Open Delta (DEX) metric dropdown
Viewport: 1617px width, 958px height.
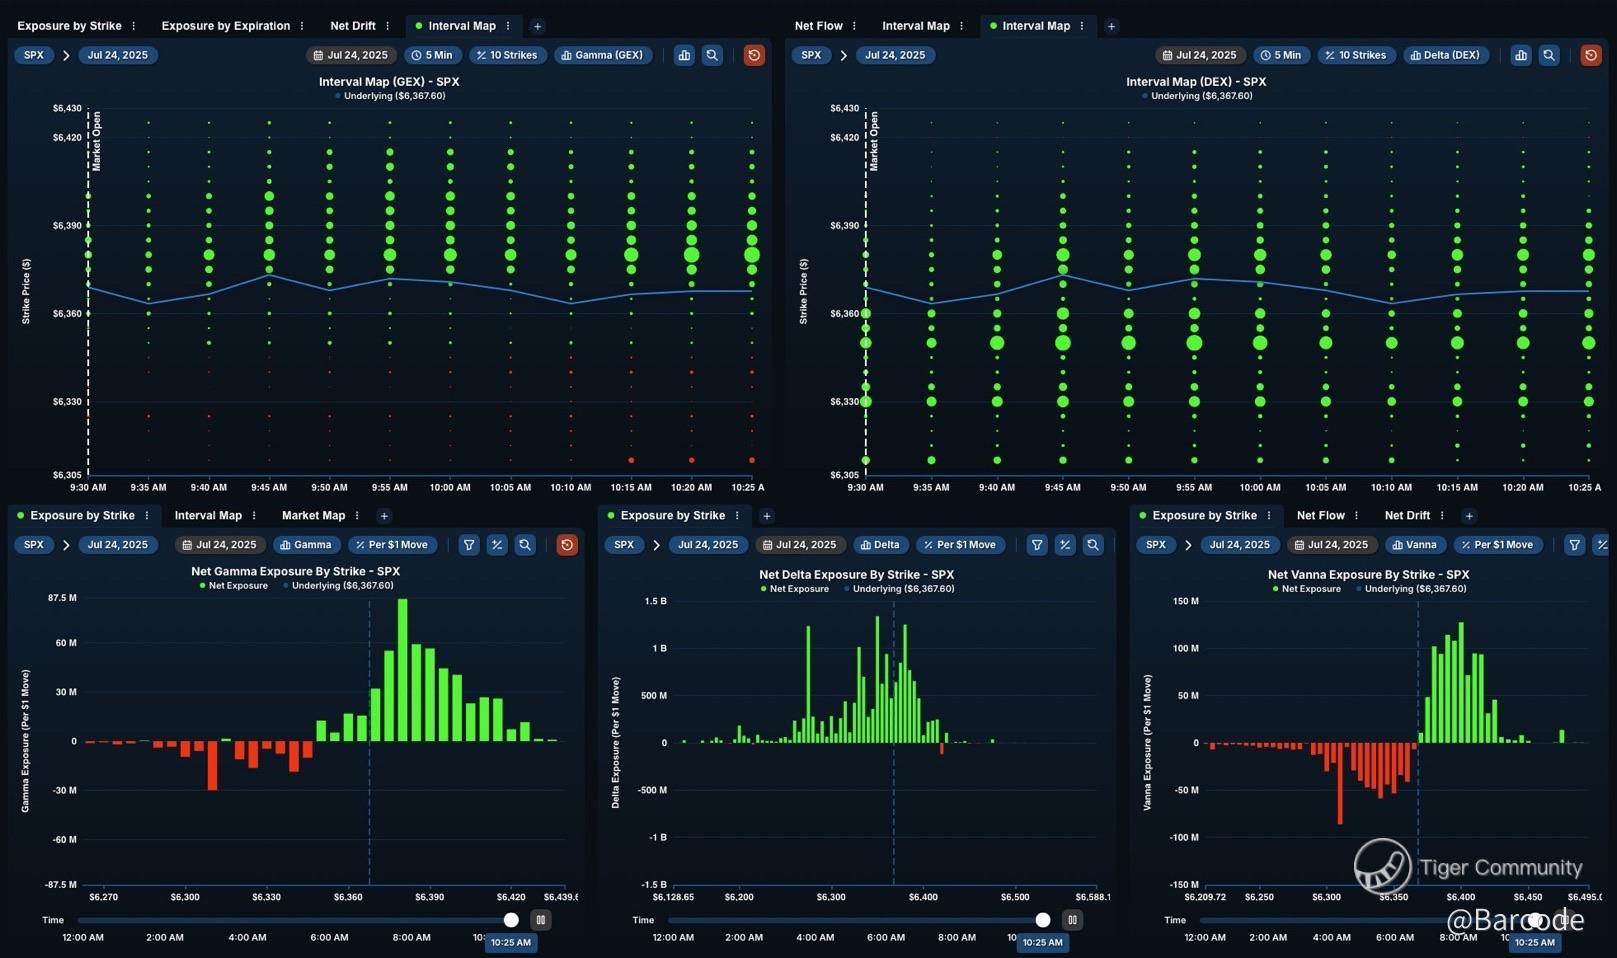(1444, 55)
